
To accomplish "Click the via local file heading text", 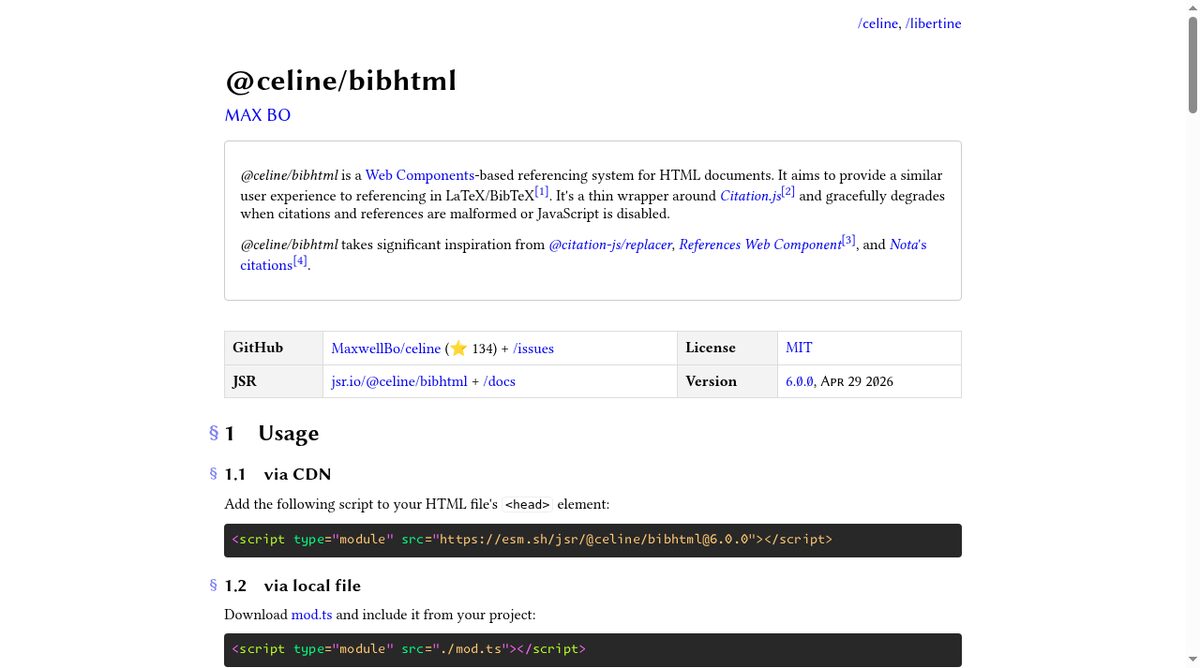I will pyautogui.click(x=312, y=585).
